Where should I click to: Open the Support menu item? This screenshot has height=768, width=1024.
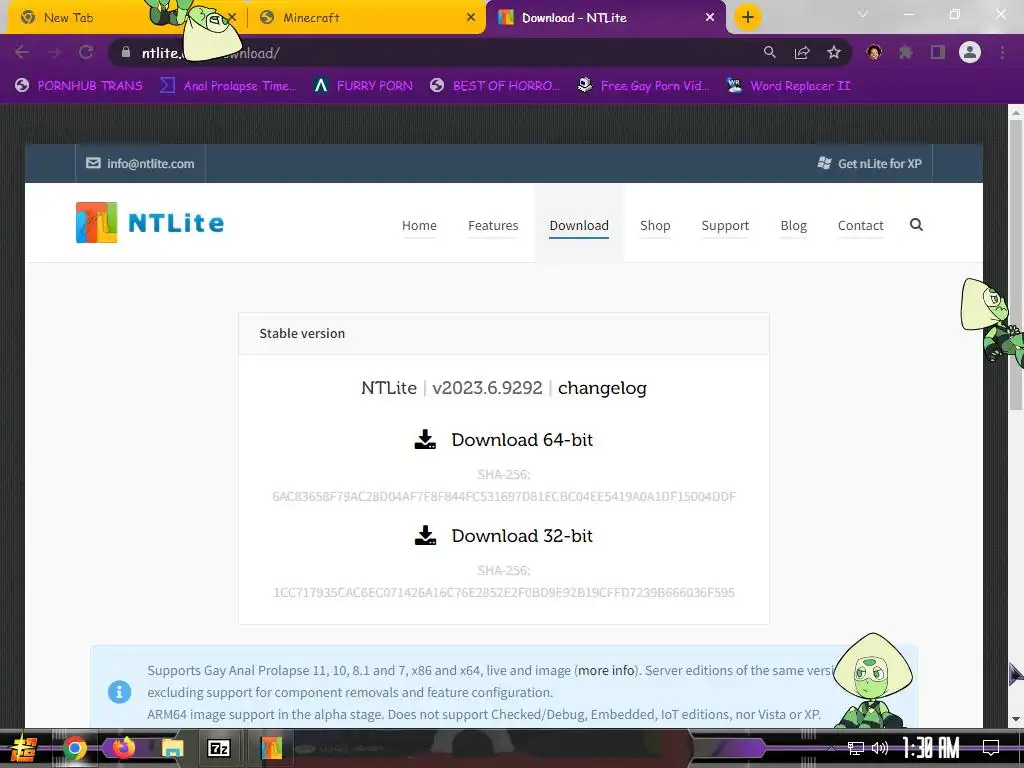[x=725, y=225]
